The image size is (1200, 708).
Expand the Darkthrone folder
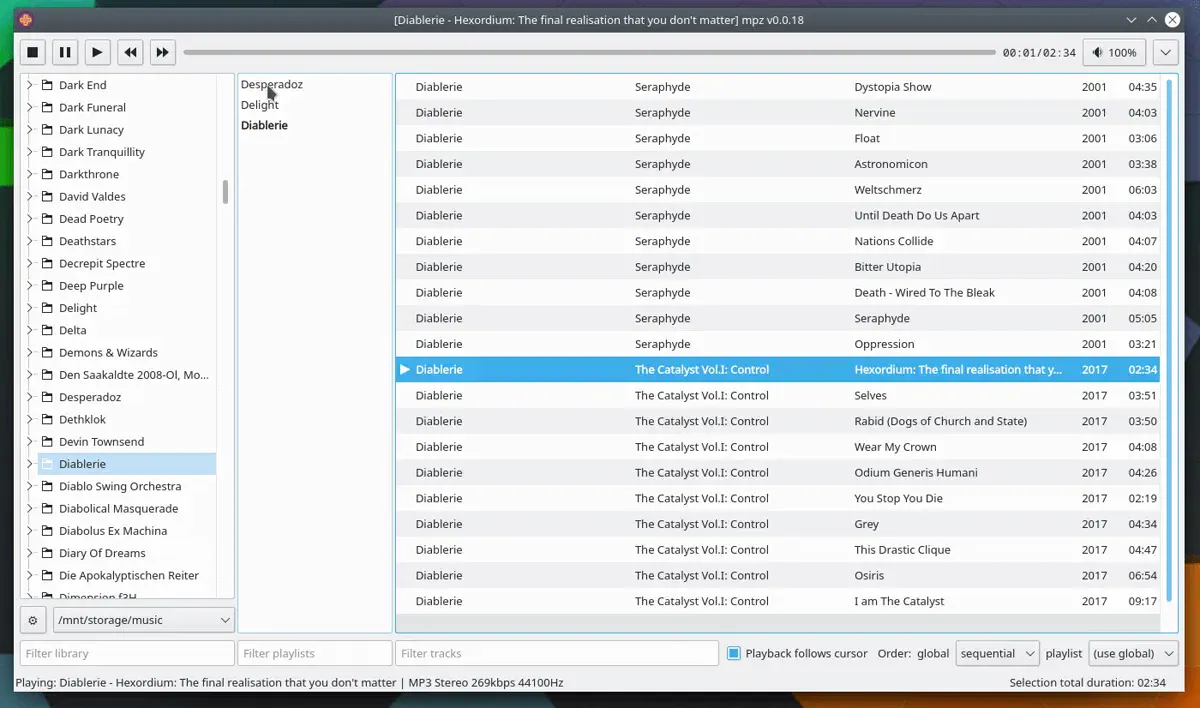[29, 174]
